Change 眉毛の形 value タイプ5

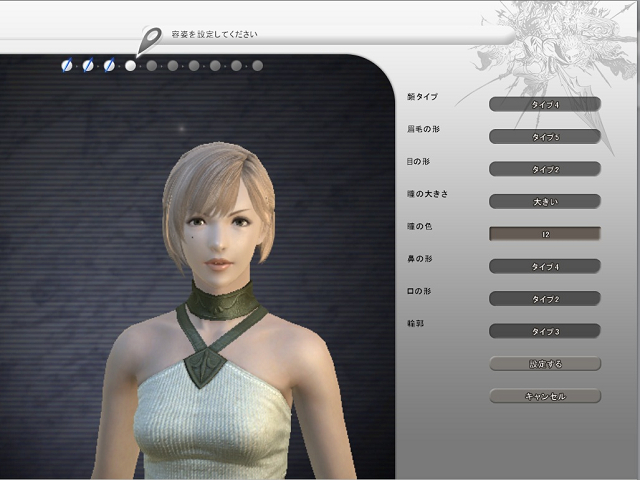(x=545, y=136)
